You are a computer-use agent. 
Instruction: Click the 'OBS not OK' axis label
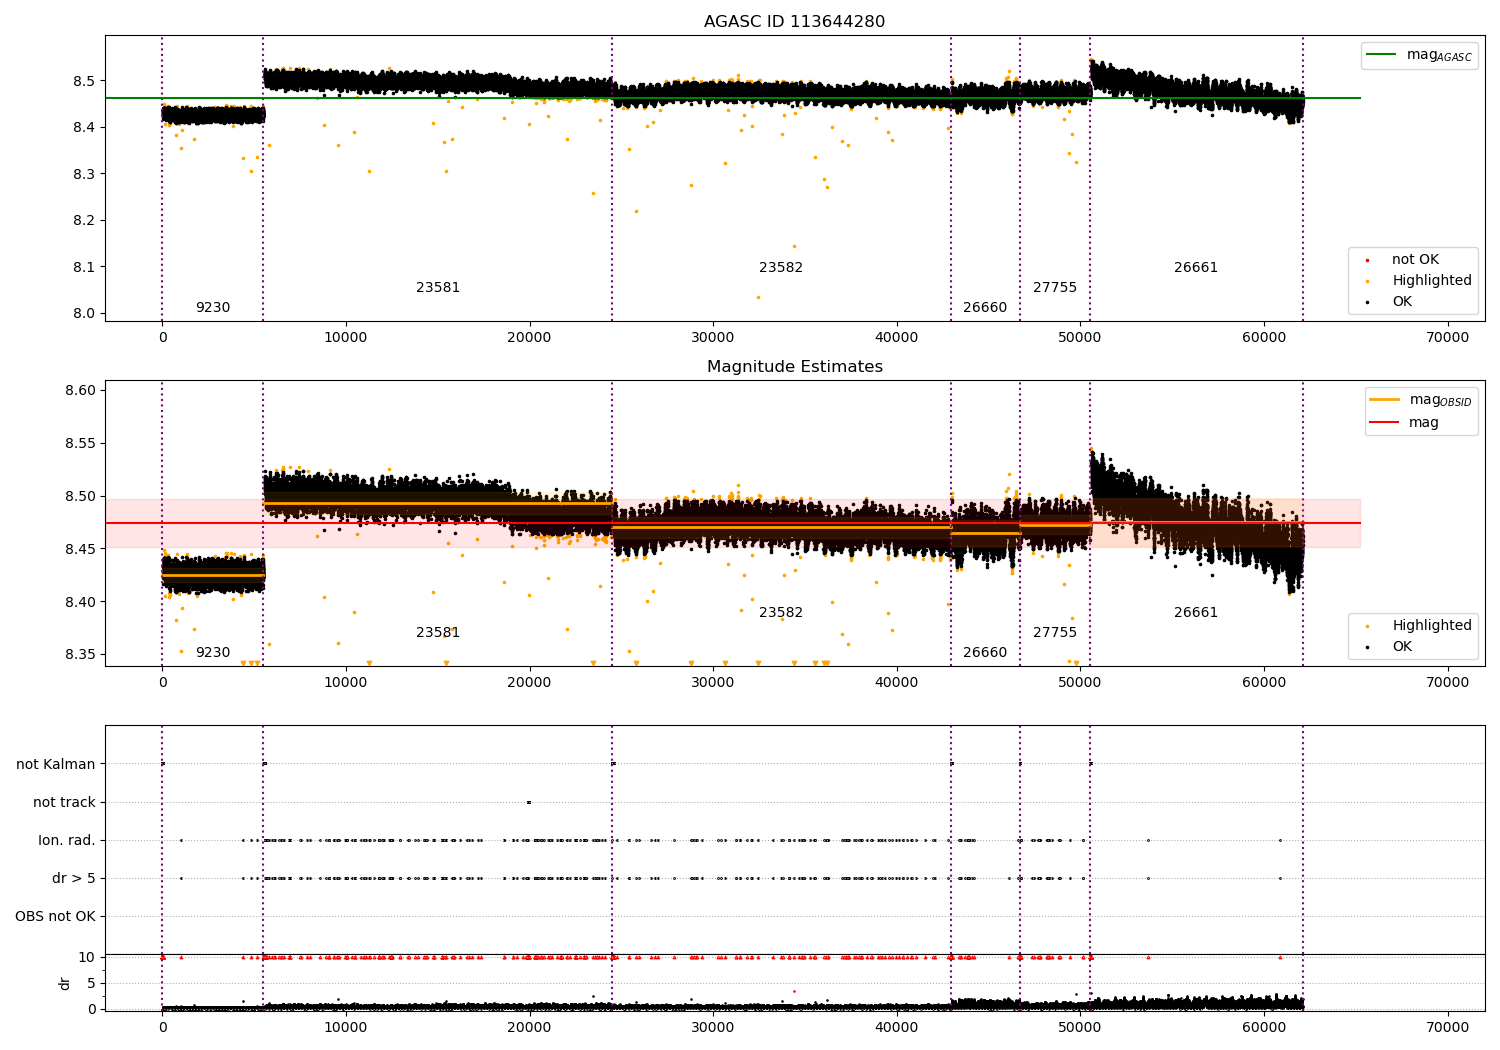pos(55,916)
